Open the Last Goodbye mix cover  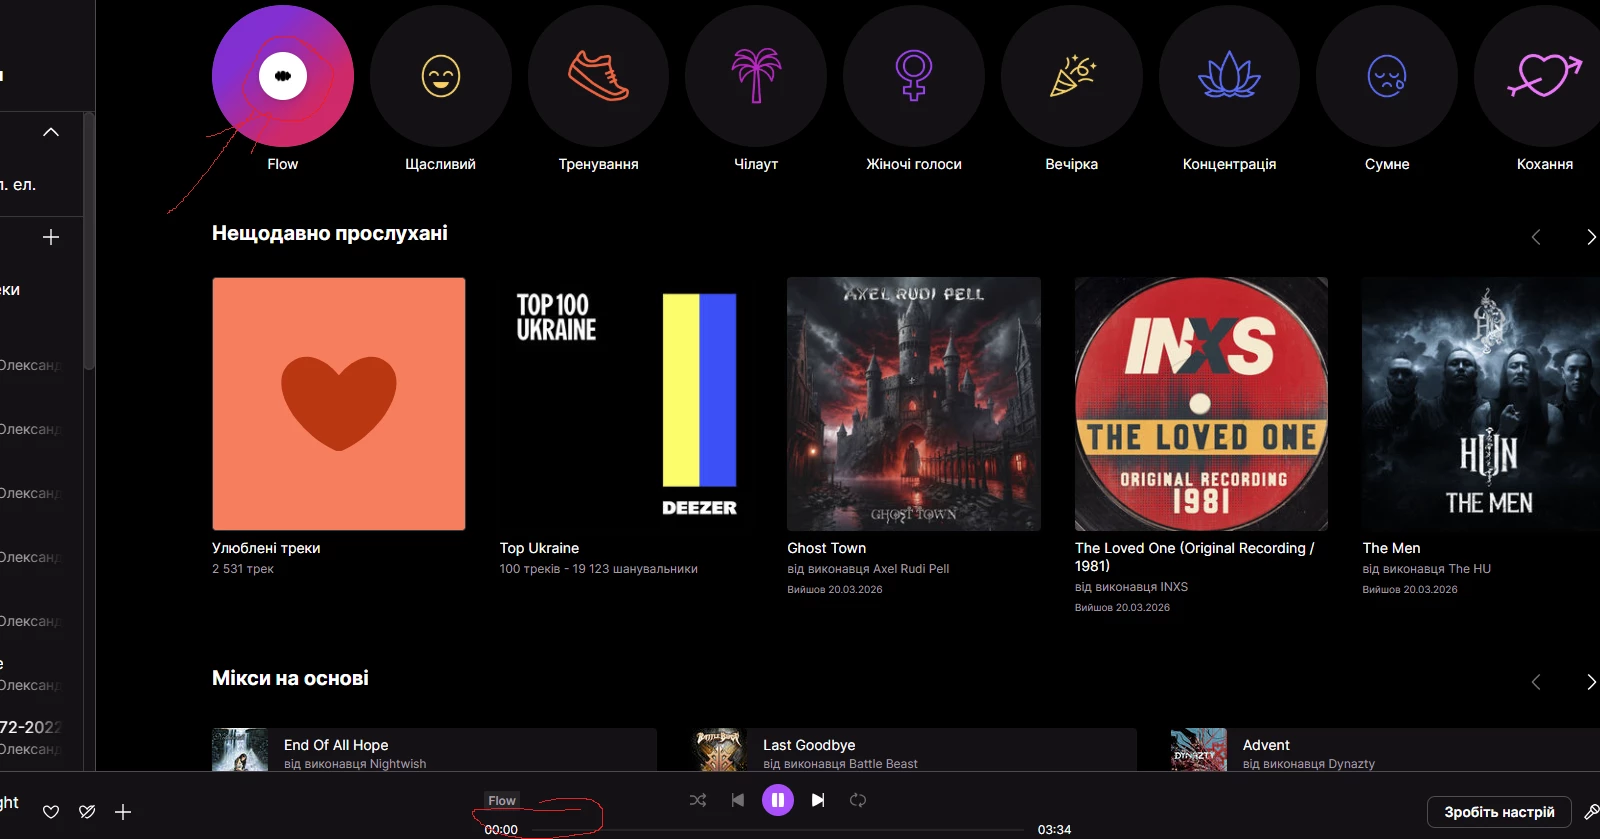click(x=720, y=750)
